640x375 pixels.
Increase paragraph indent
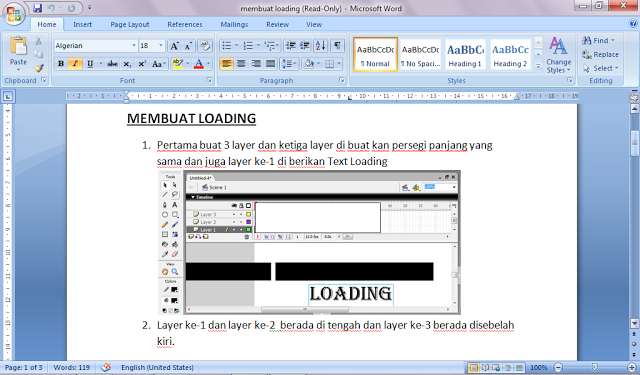[x=305, y=46]
